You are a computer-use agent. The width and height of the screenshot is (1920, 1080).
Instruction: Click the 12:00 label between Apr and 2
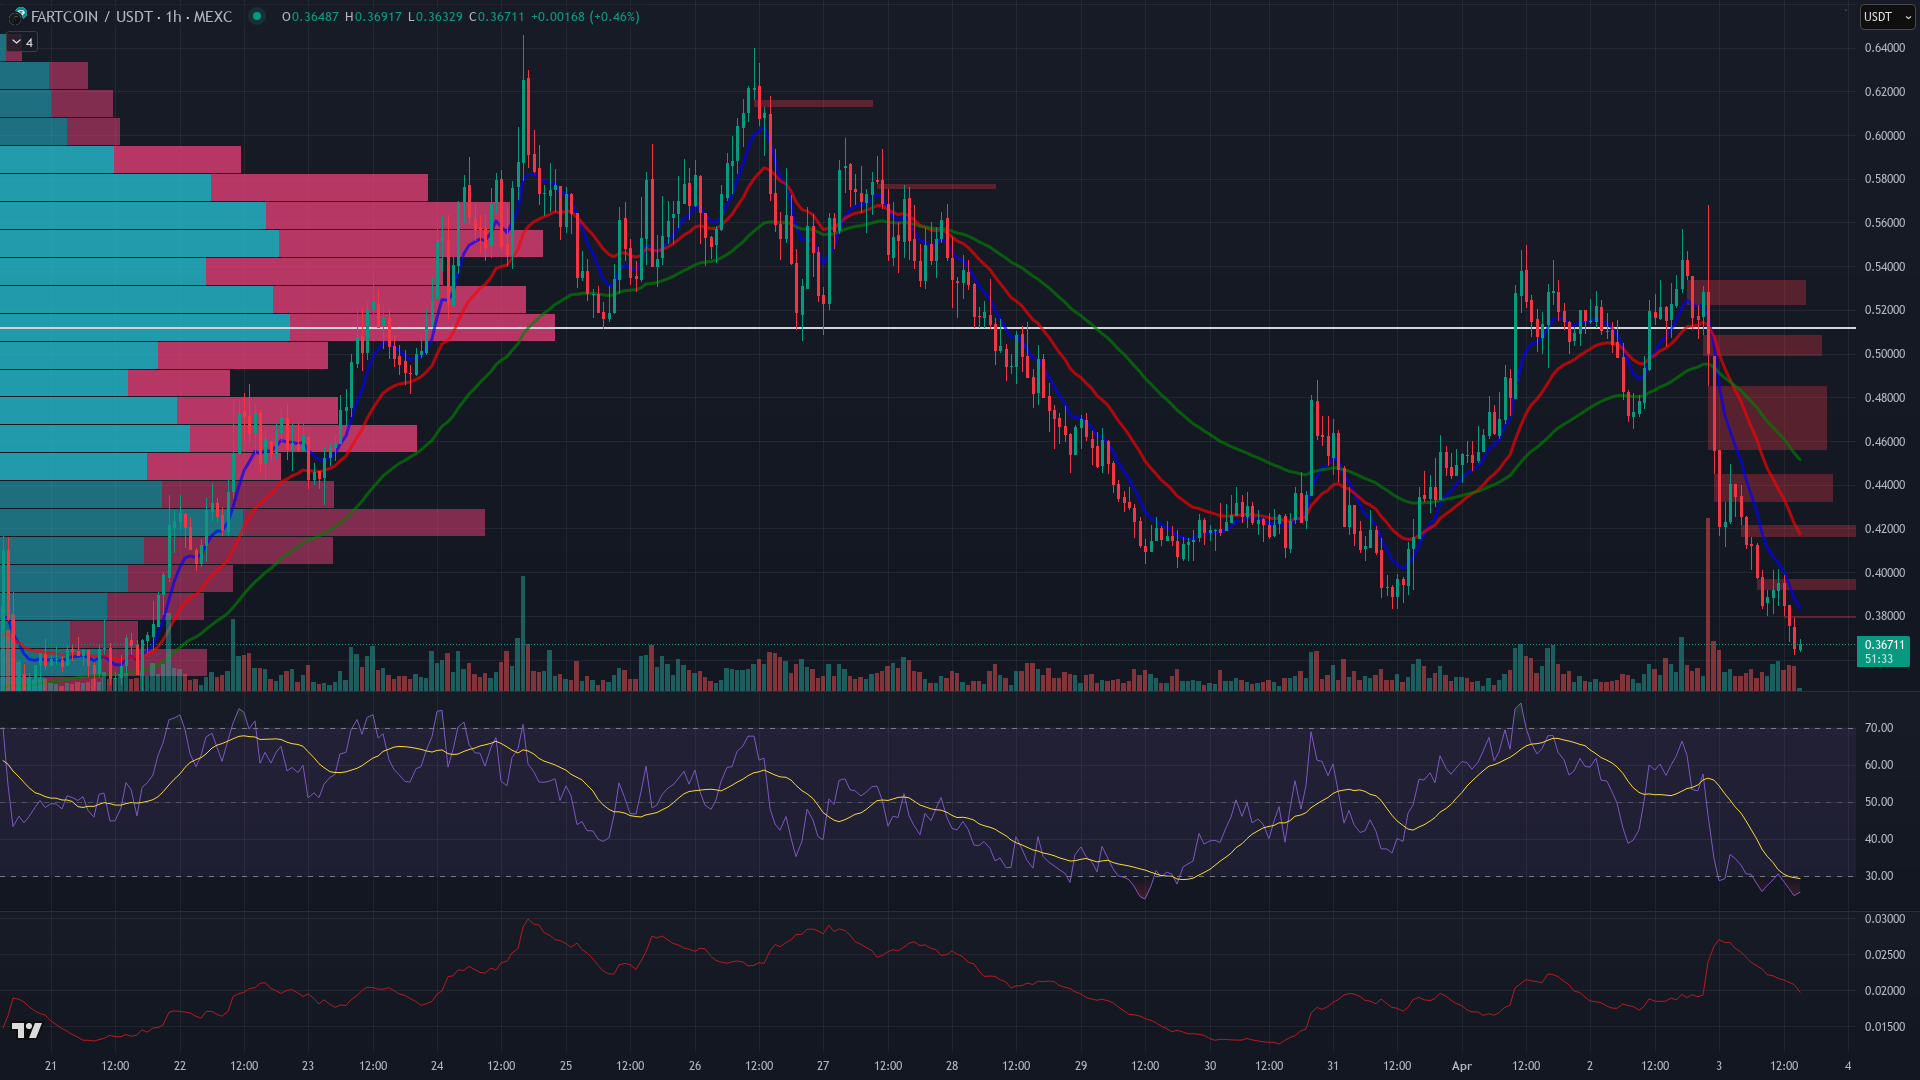tap(1526, 1066)
